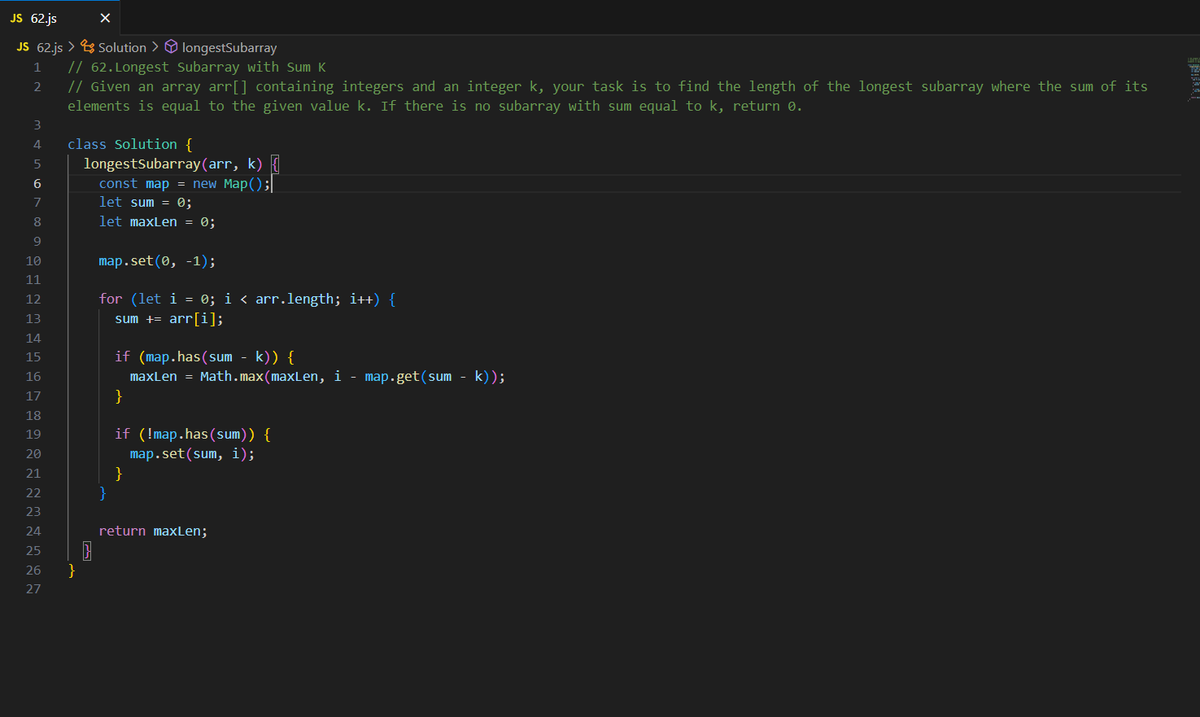Click the Solution class symbol icon in breadcrumb

click(88, 47)
